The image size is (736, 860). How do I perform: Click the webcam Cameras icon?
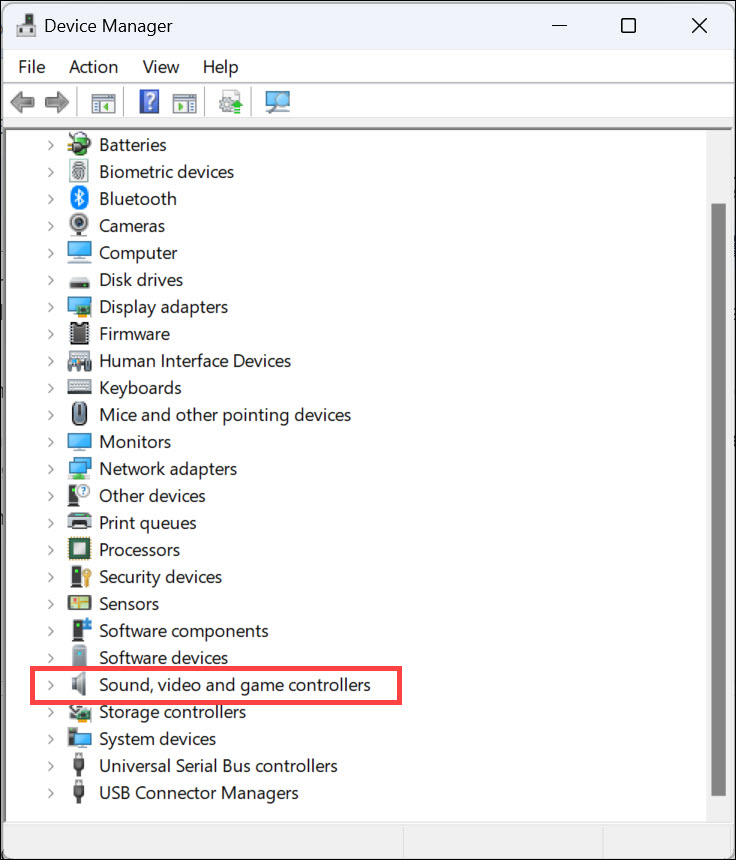coord(79,225)
